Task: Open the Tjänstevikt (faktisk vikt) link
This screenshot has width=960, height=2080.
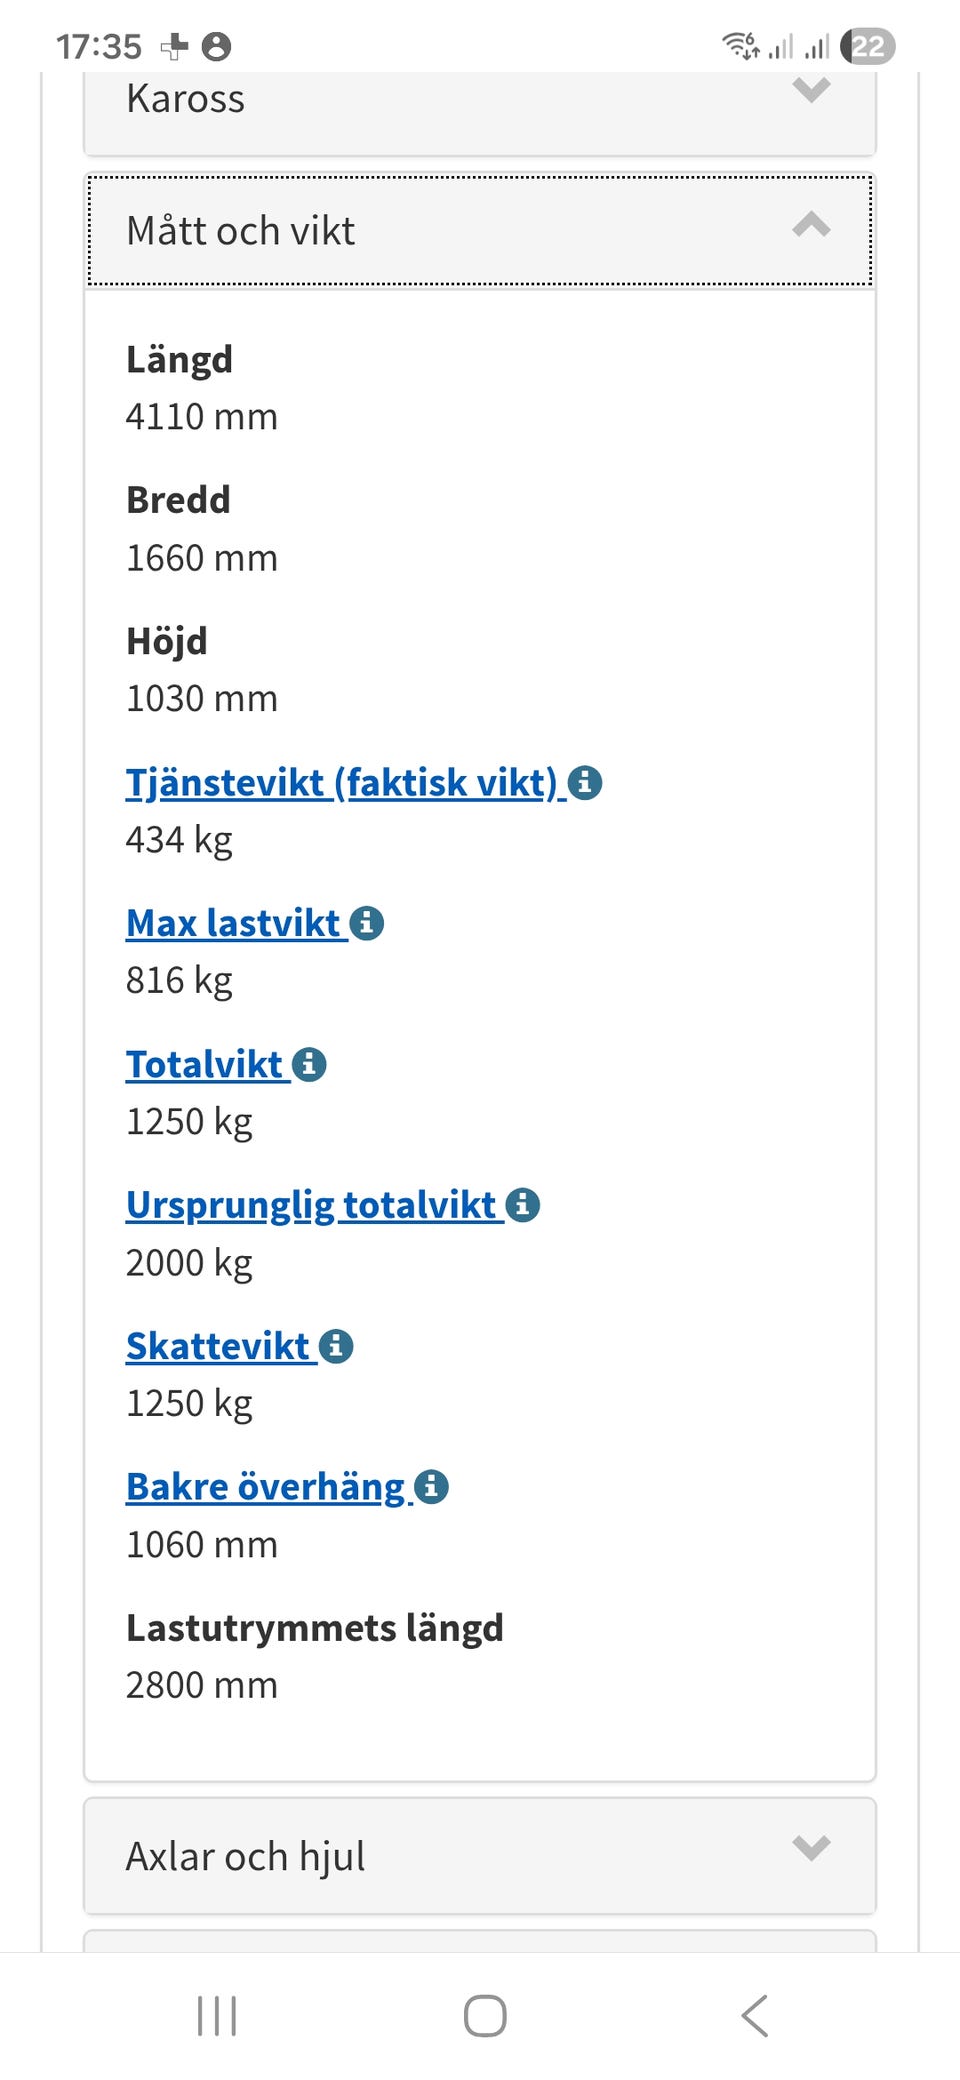Action: (340, 782)
